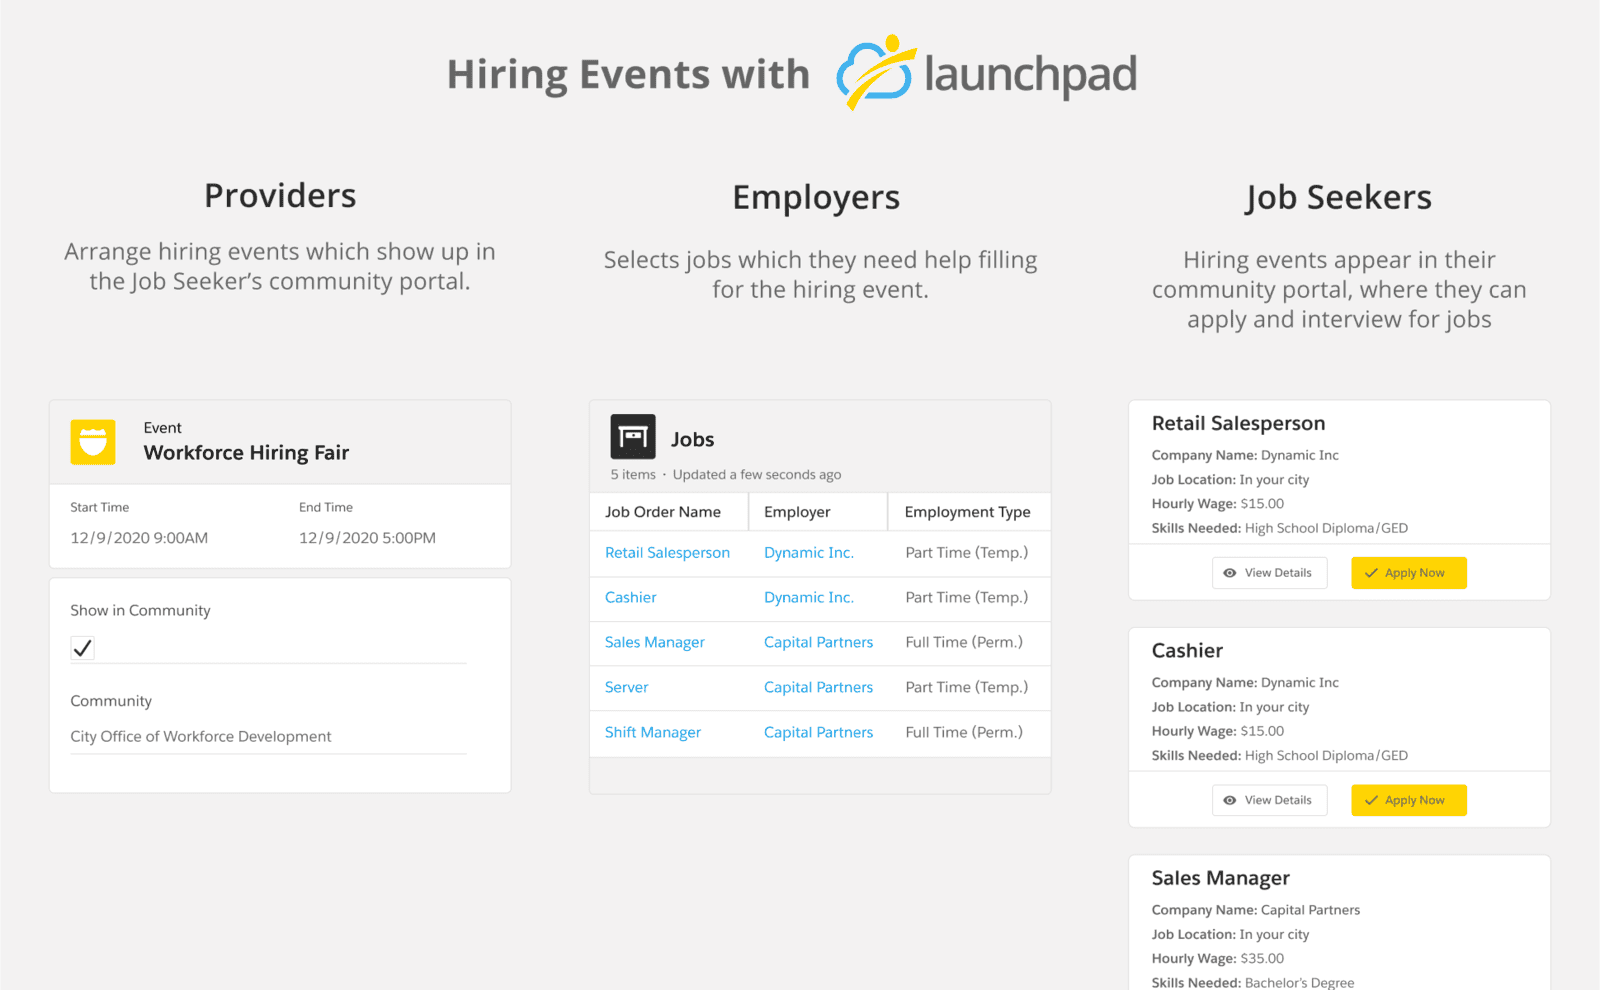Open Capital Partners link for Server row

tap(818, 688)
